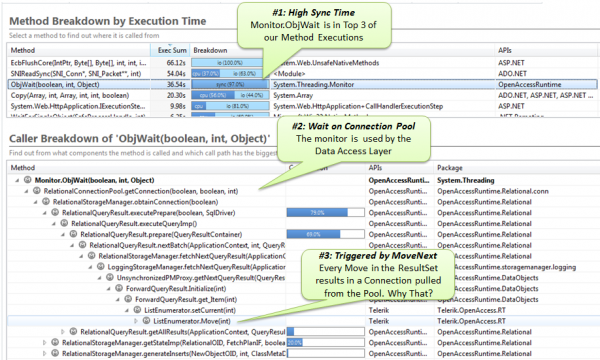Click the icon beside RelationalQueryResult.getAllResults
This screenshot has width=600, height=360.
coord(73,331)
